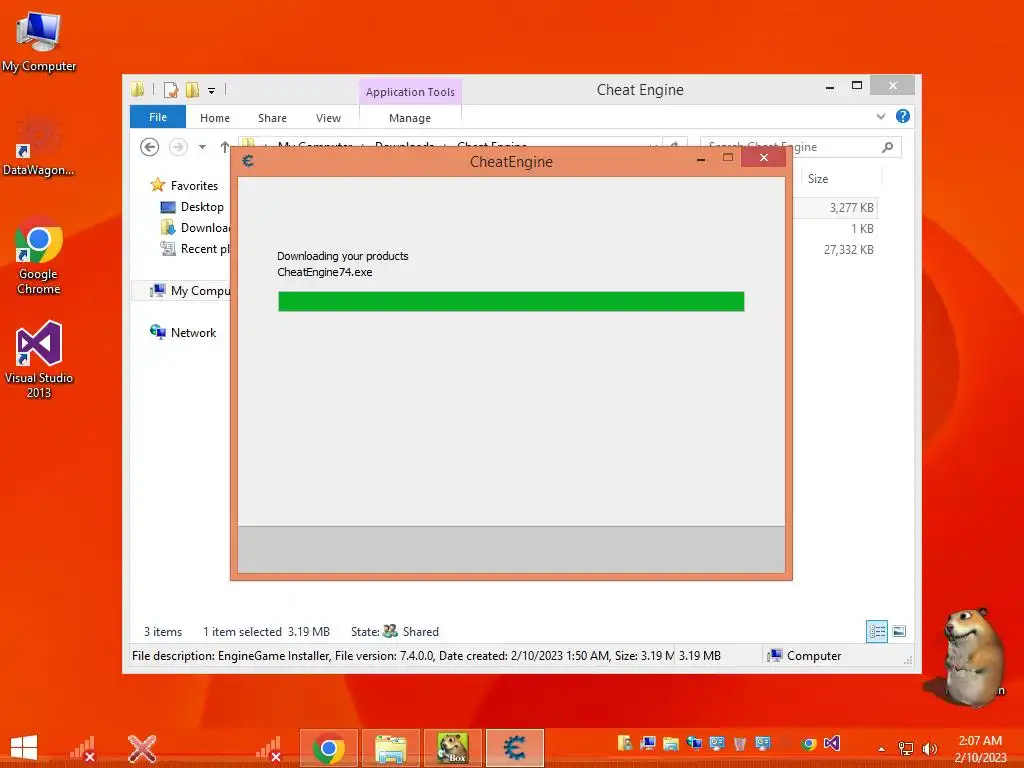Open the DataWagon desktop shortcut
The height and width of the screenshot is (768, 1024).
coord(39,146)
